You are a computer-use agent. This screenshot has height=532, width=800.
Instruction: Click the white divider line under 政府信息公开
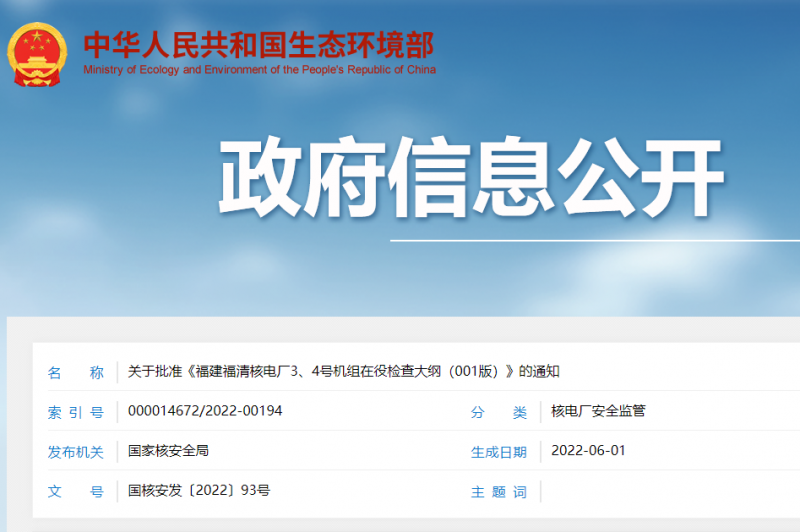click(x=594, y=241)
